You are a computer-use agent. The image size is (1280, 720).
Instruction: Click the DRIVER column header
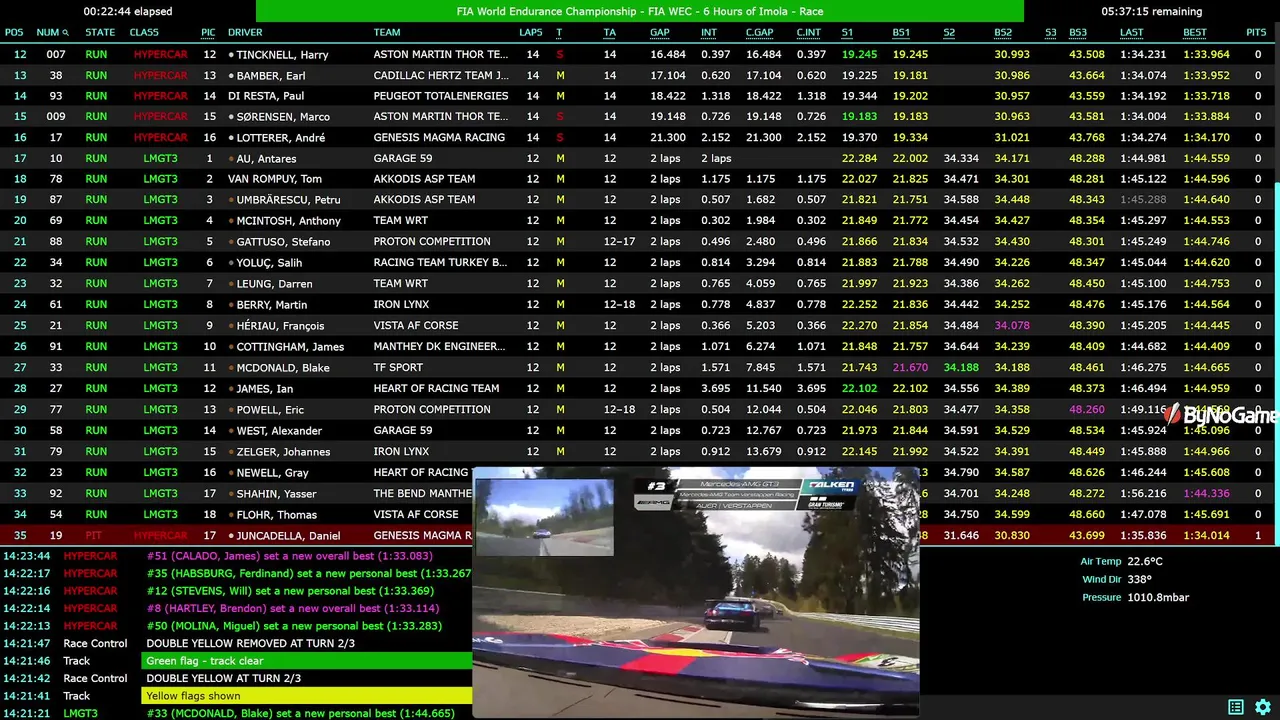click(245, 32)
